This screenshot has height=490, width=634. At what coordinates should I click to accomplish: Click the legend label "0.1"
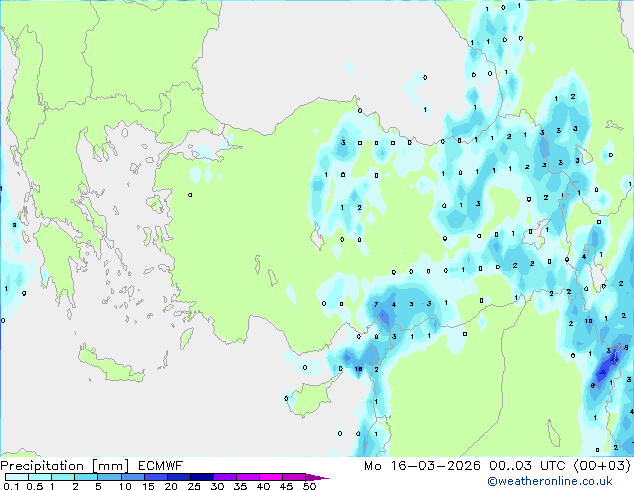11,486
